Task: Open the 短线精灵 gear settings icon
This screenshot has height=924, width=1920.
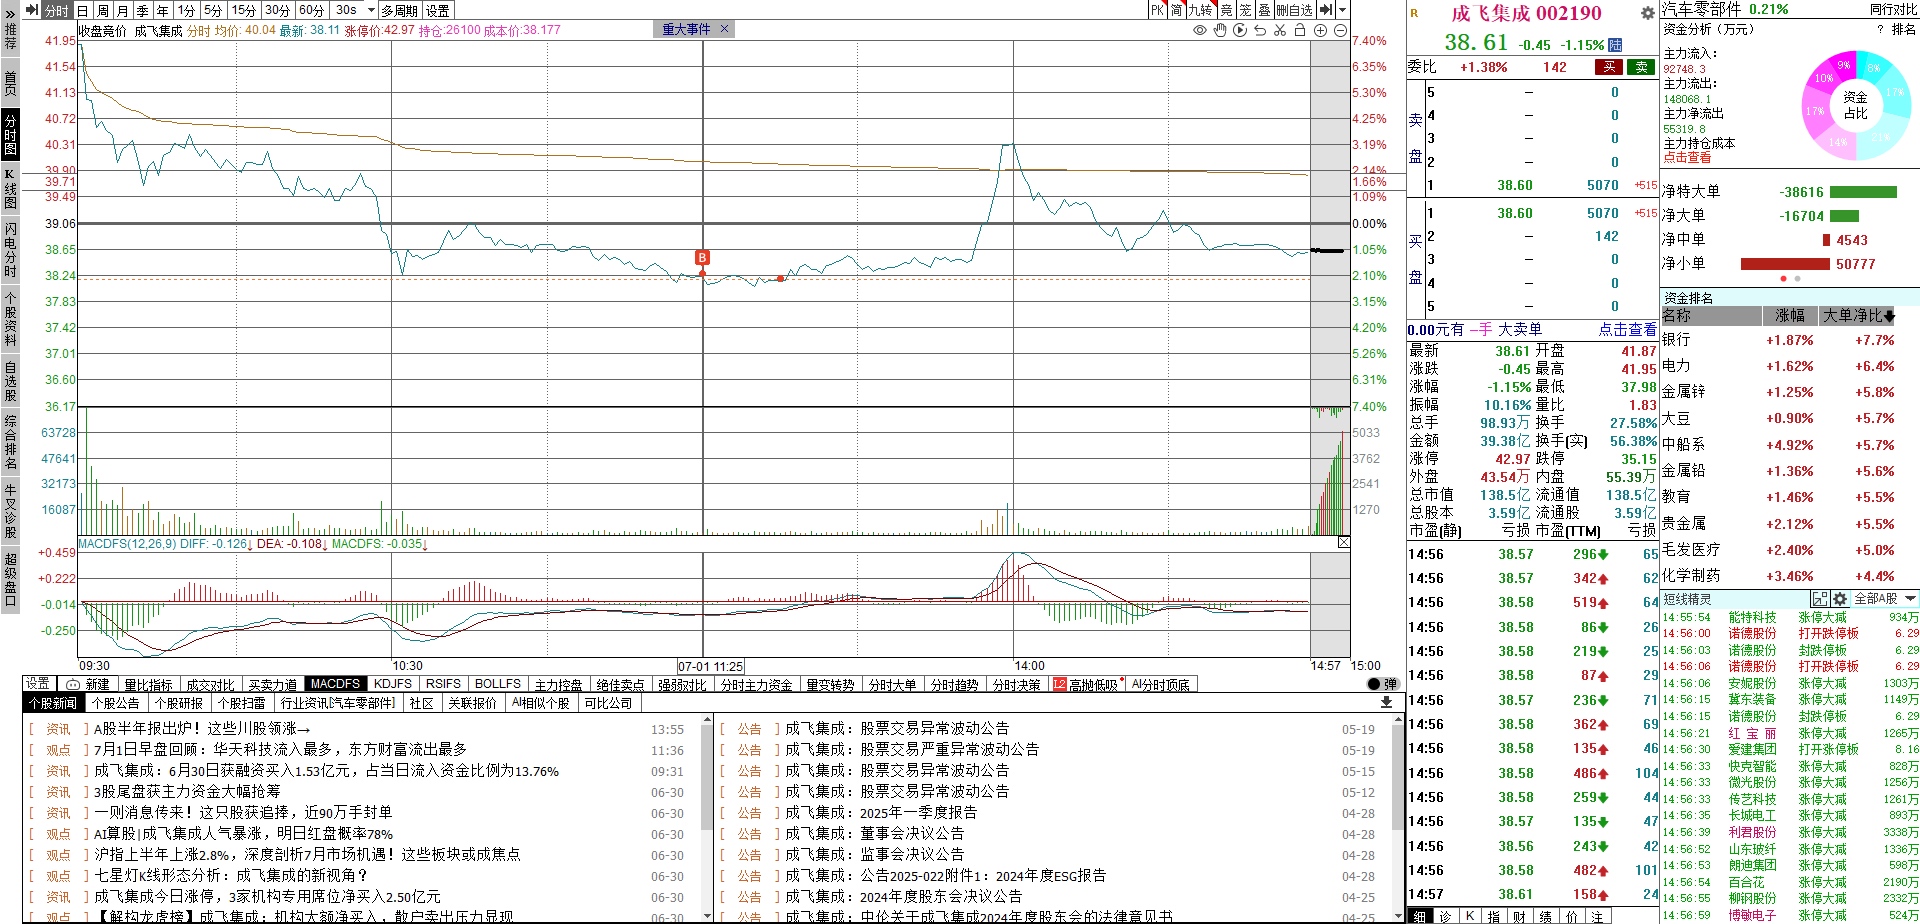Action: tap(1840, 599)
